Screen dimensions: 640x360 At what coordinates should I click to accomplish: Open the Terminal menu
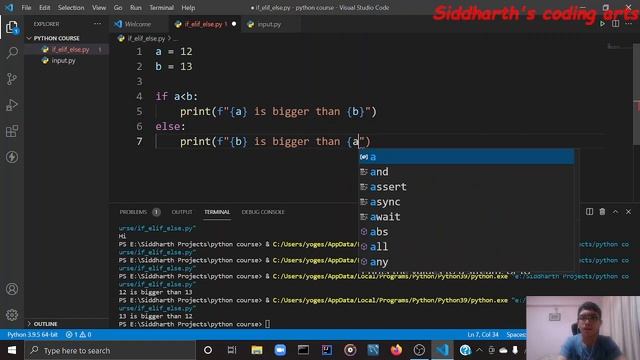161,8
